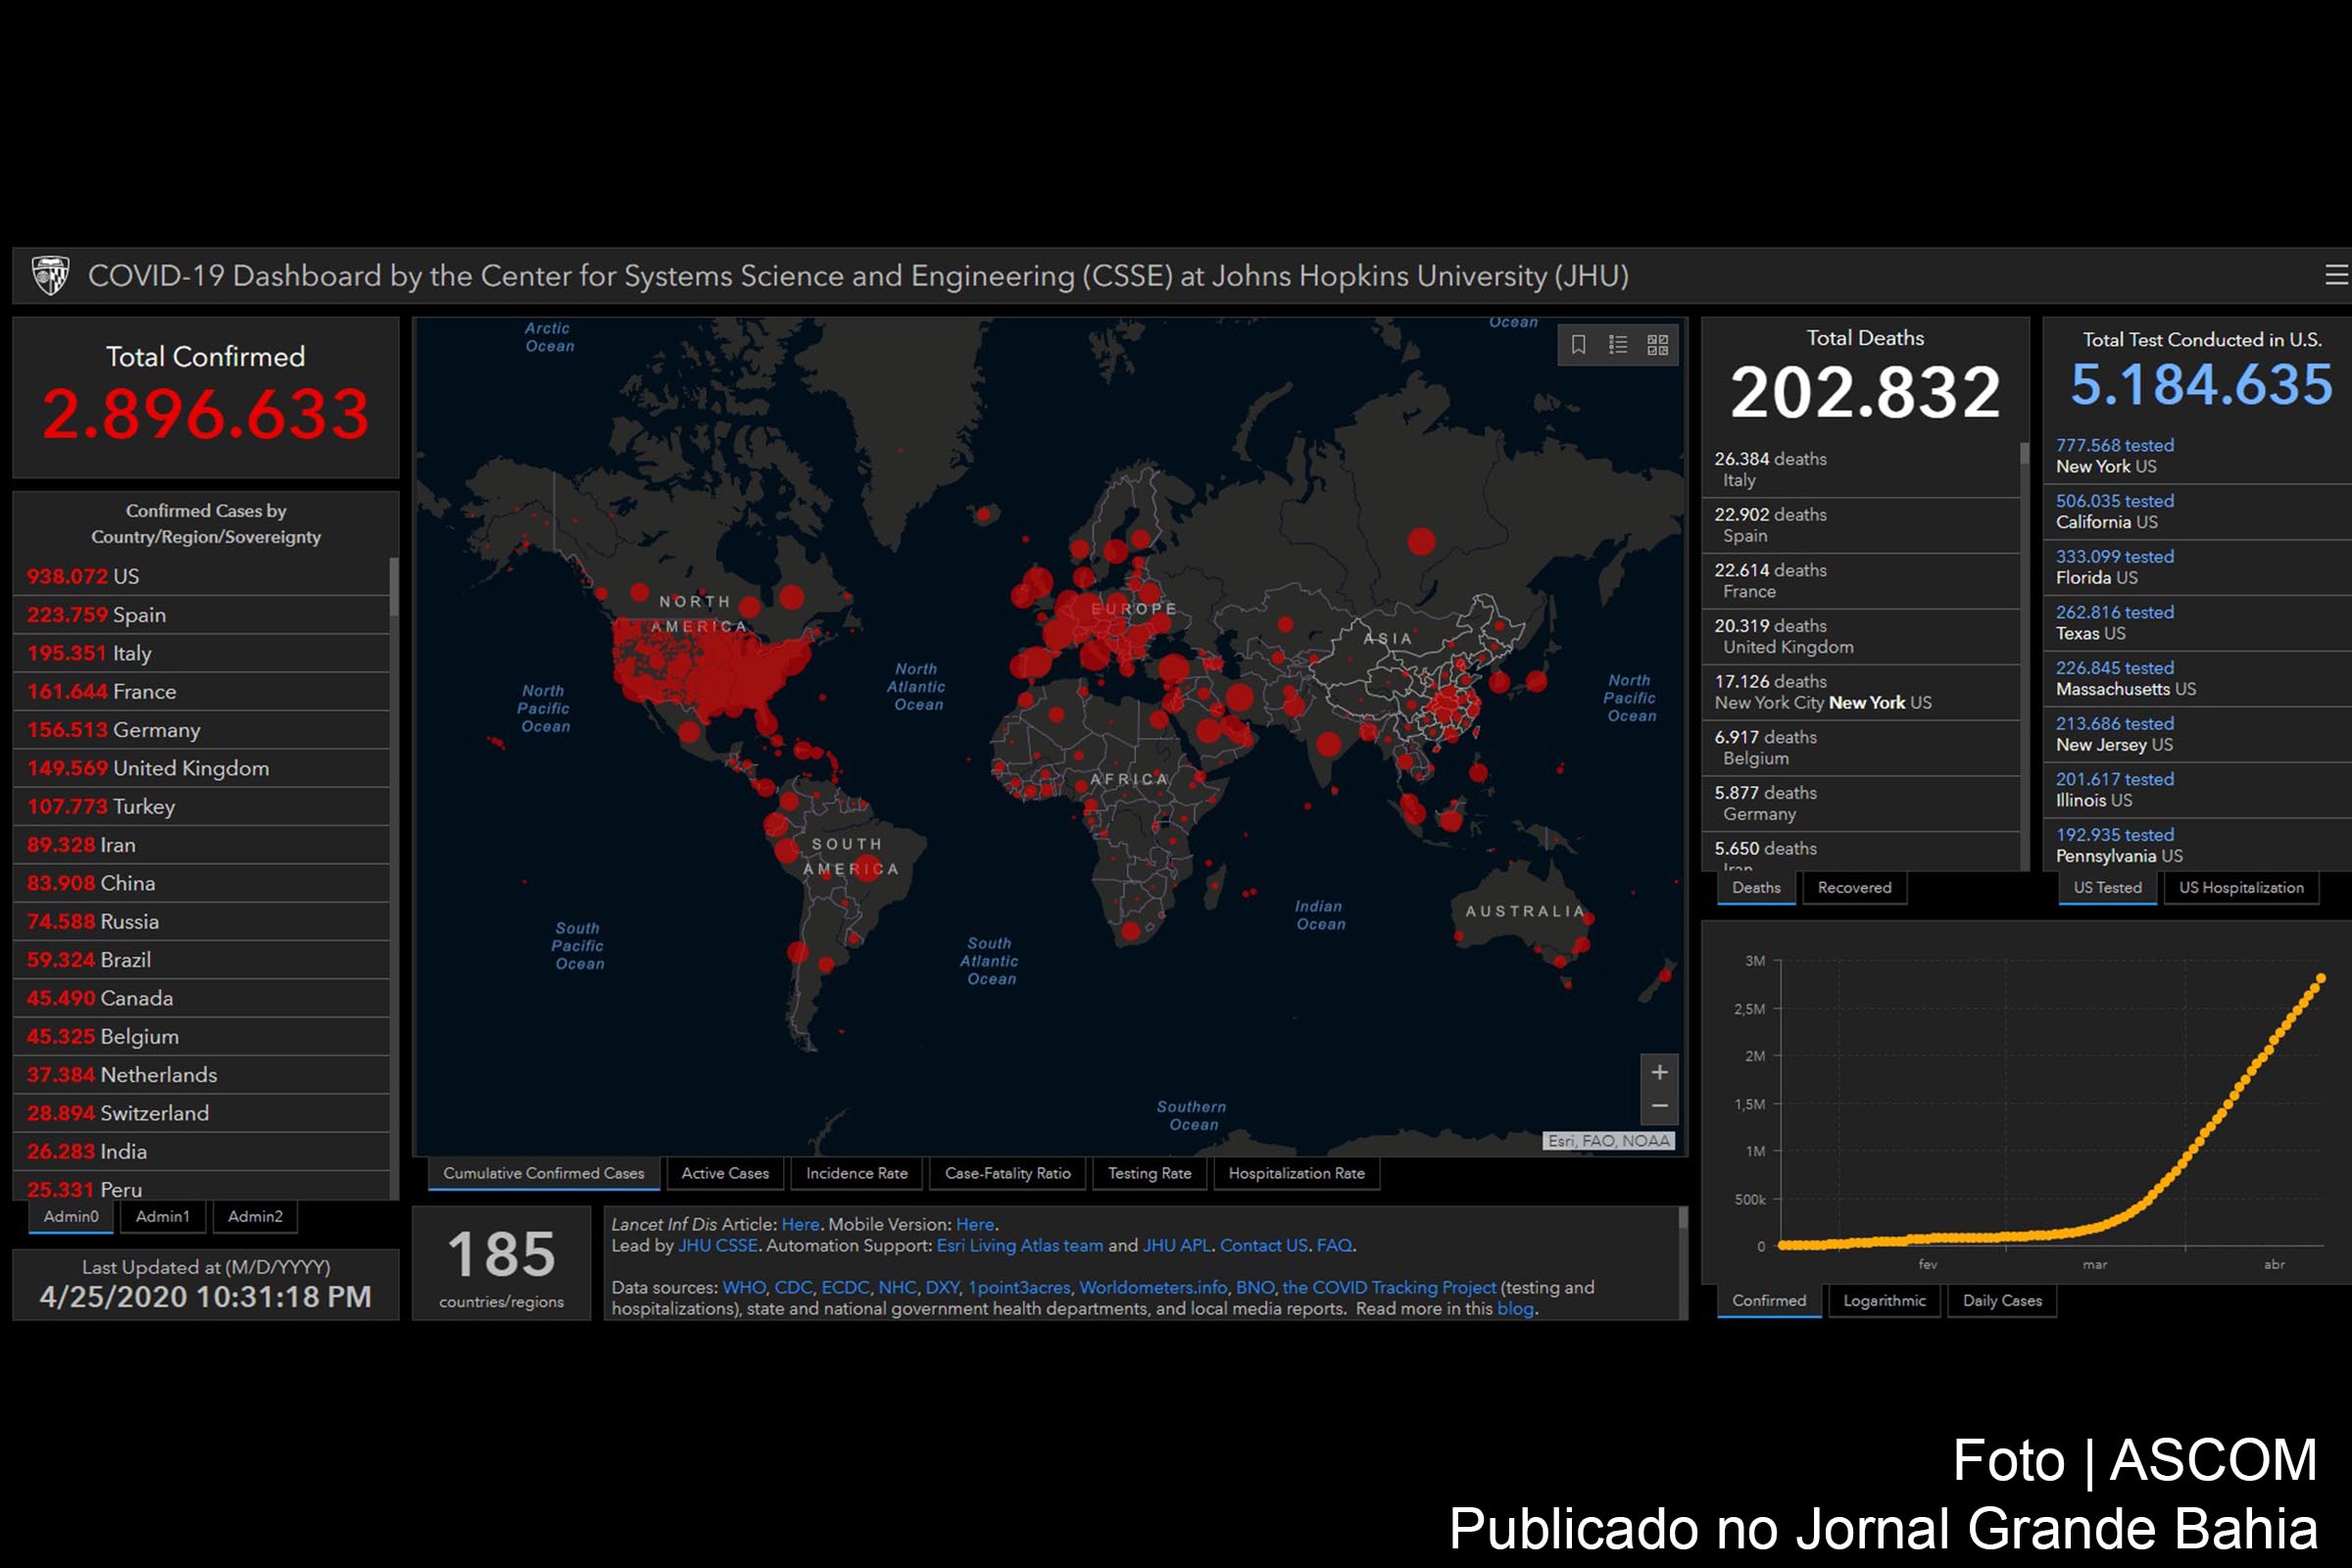Viewport: 2352px width, 1568px height.
Task: Select the Incidence Rate tab
Action: 856,1173
